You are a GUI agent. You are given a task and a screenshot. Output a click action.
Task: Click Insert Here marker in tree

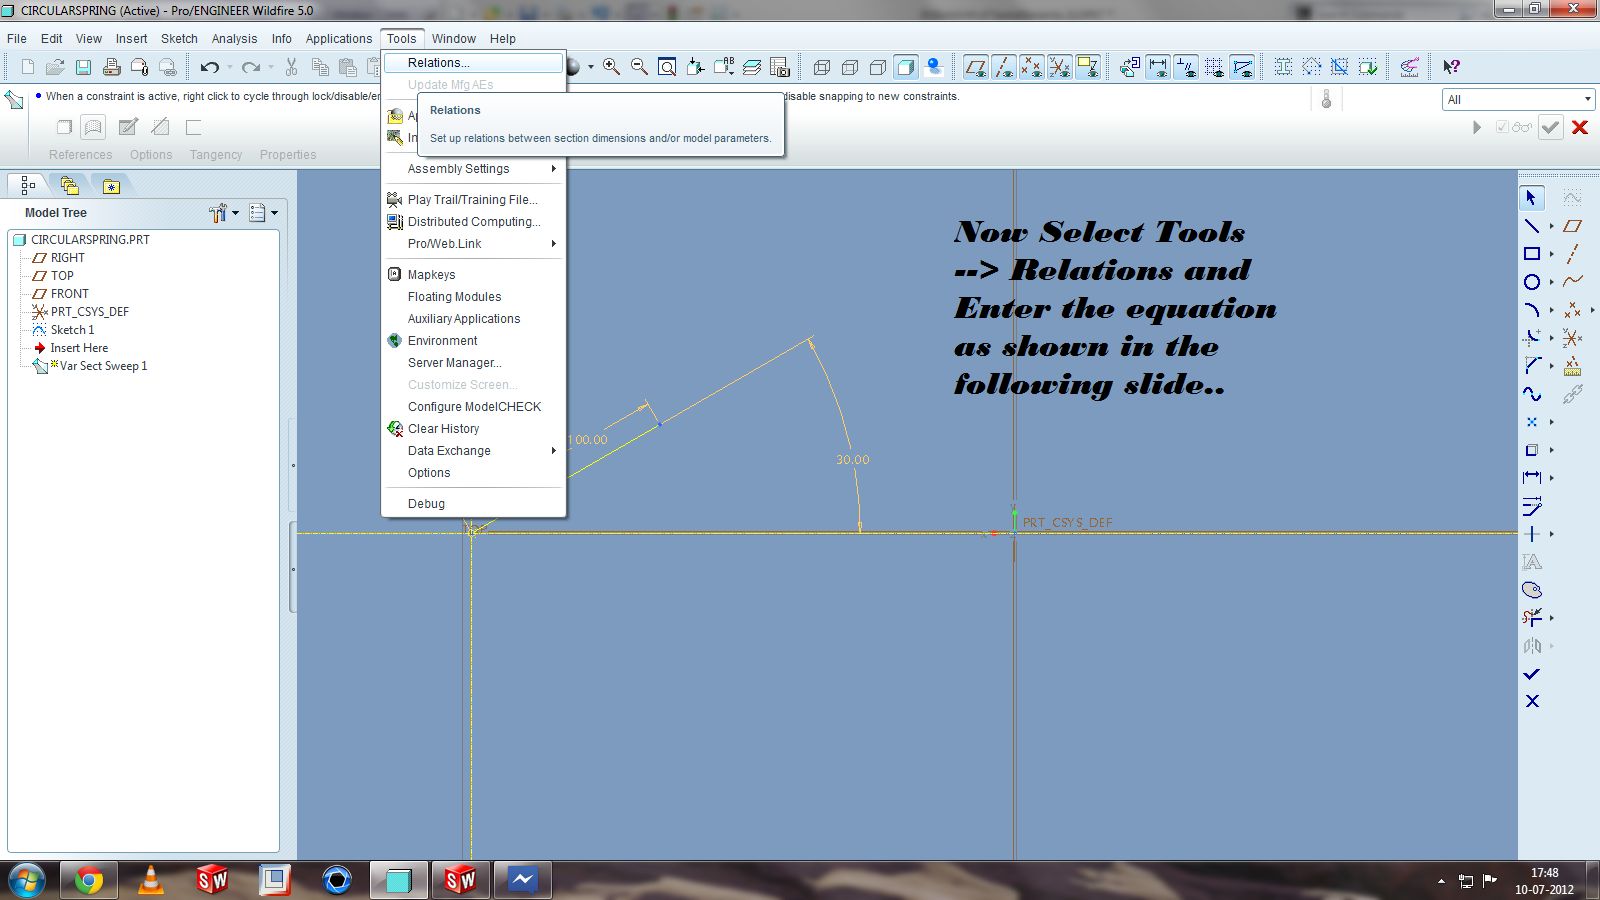click(x=79, y=348)
